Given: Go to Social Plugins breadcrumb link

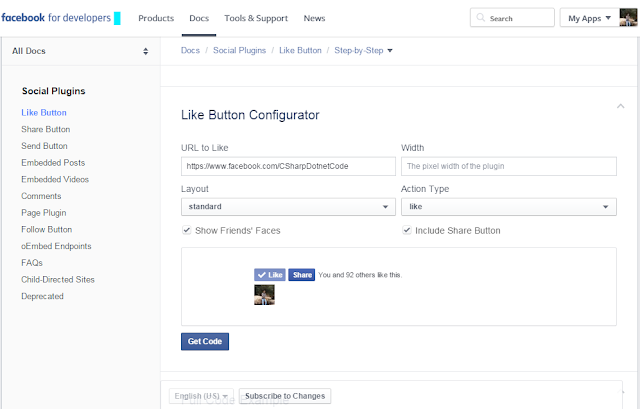Looking at the screenshot, I should coord(239,51).
